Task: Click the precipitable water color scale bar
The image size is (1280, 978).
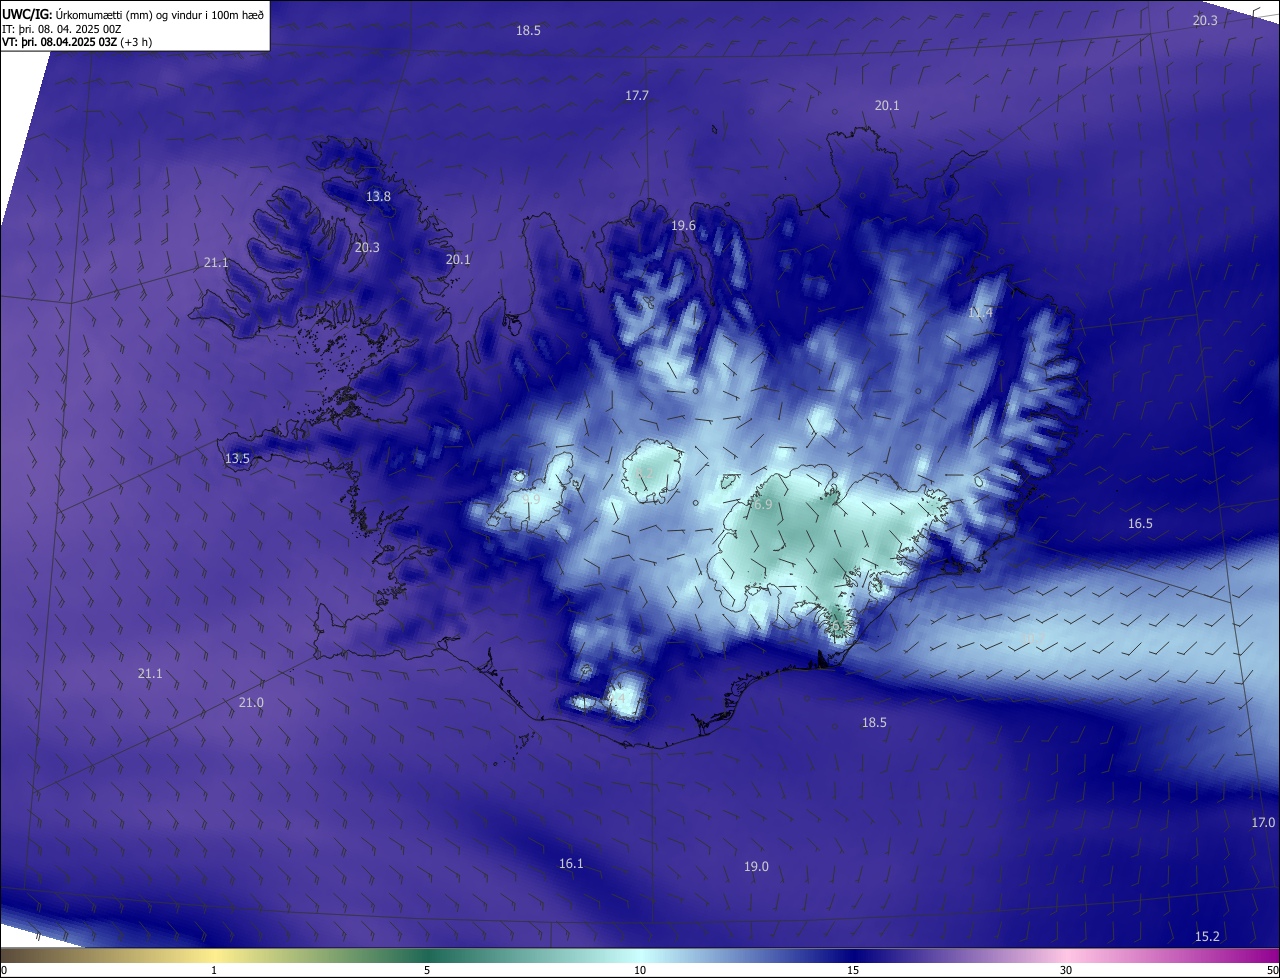Action: (x=640, y=956)
